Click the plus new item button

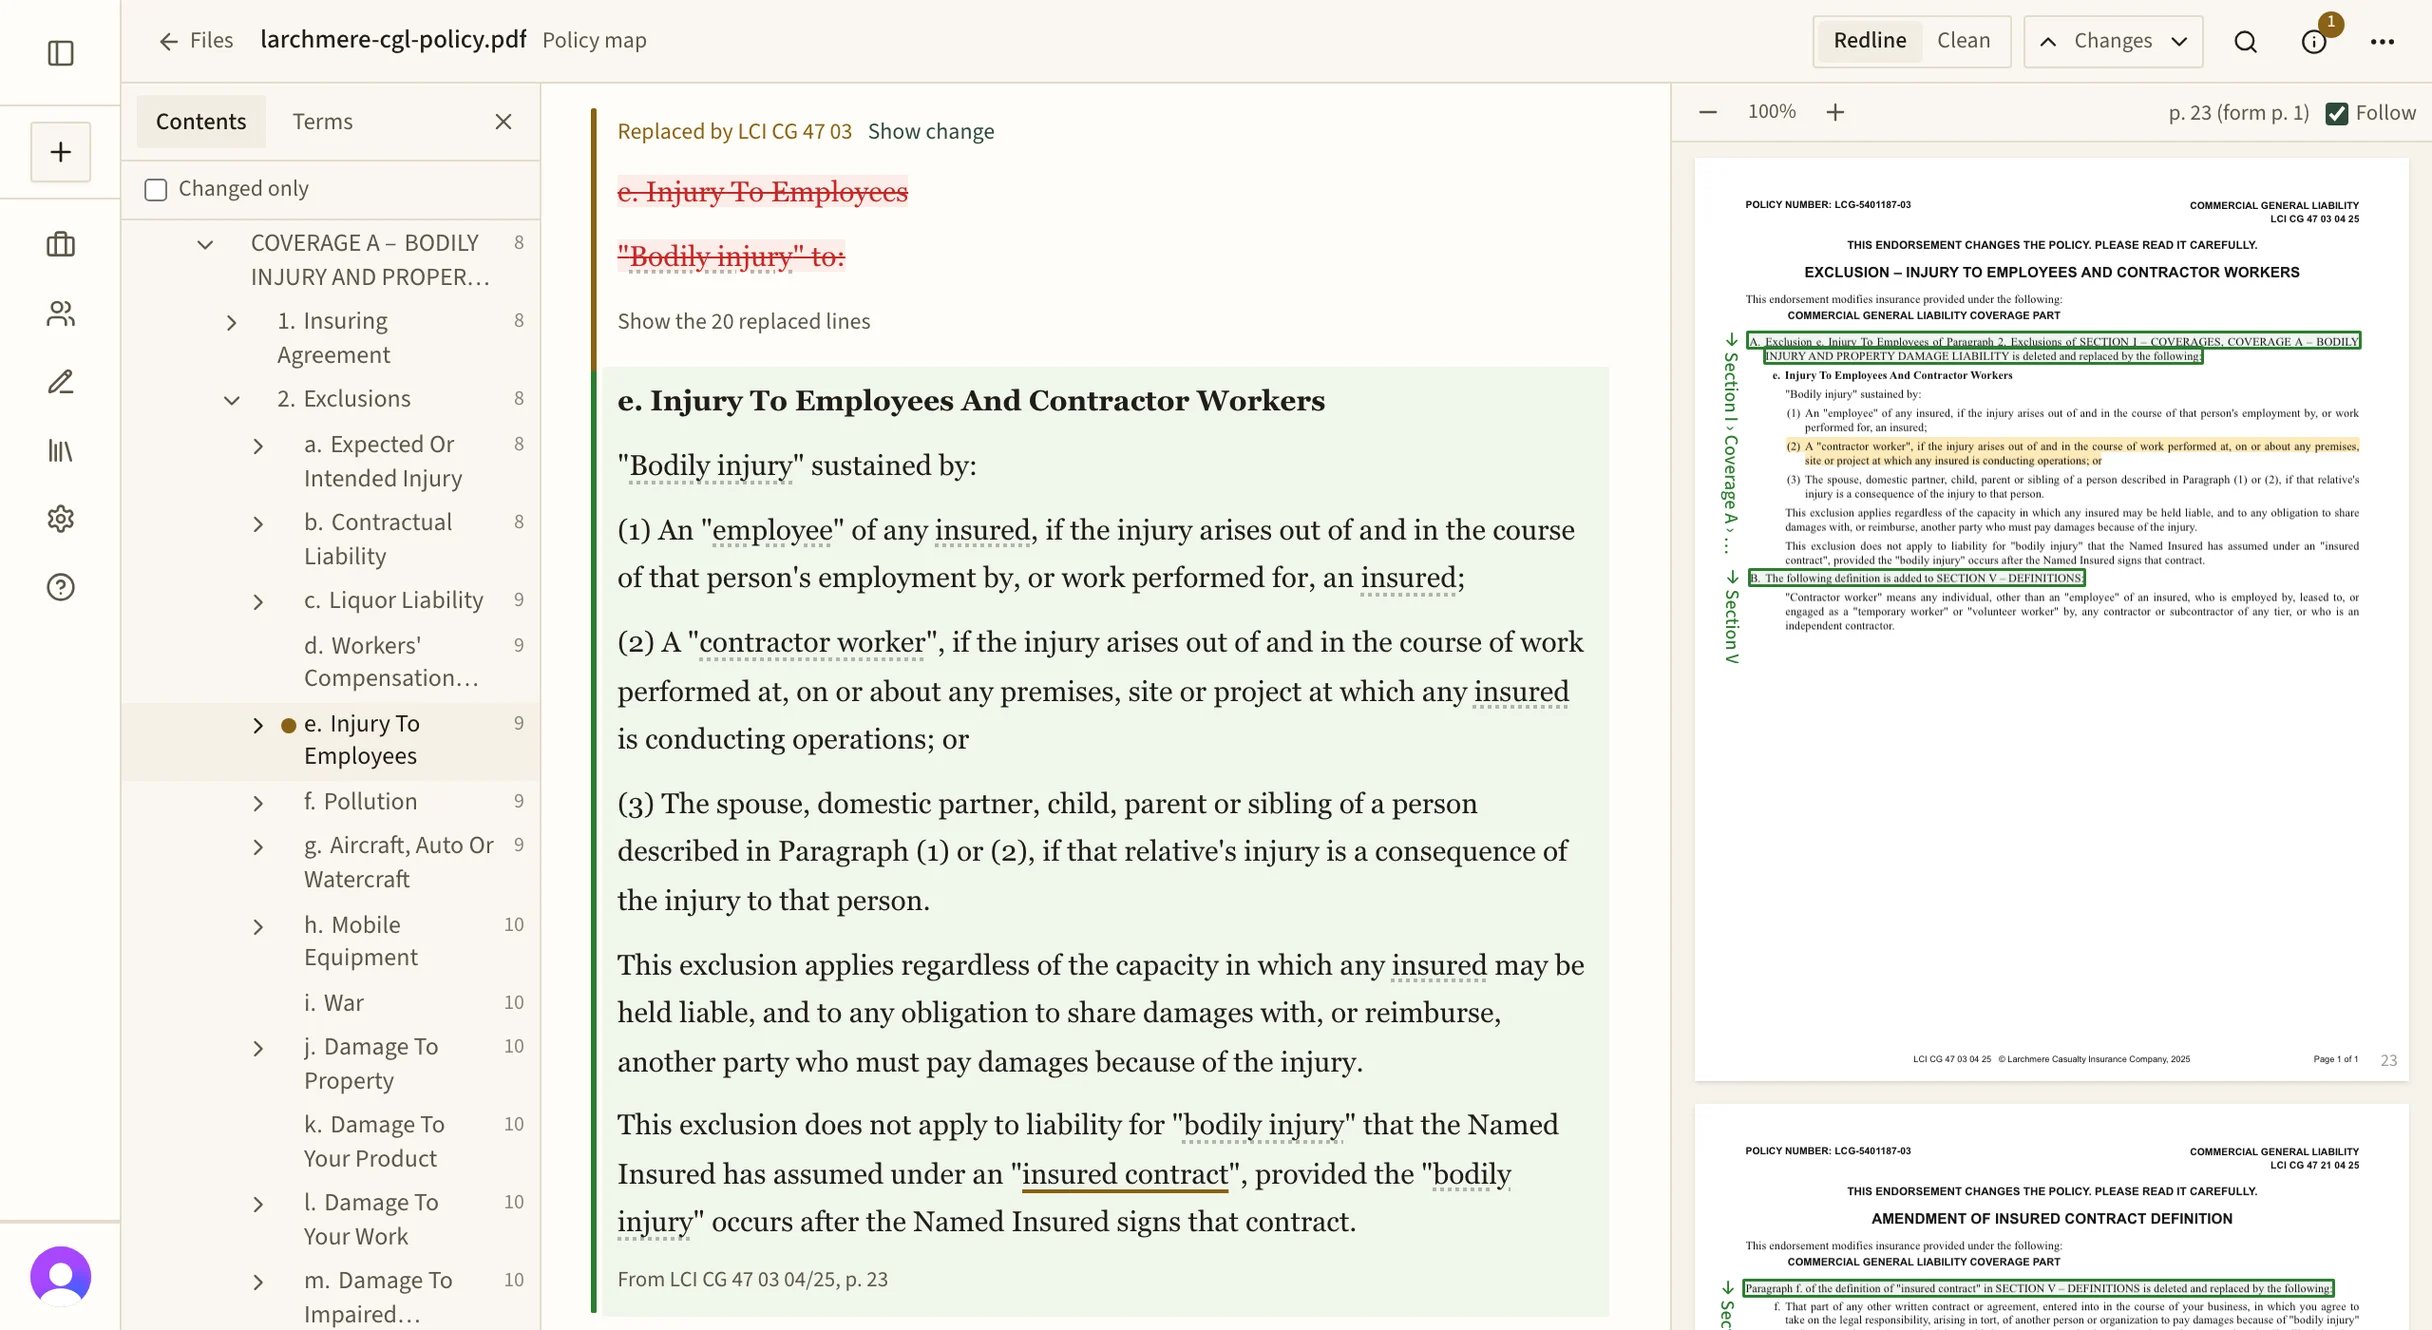tap(61, 152)
